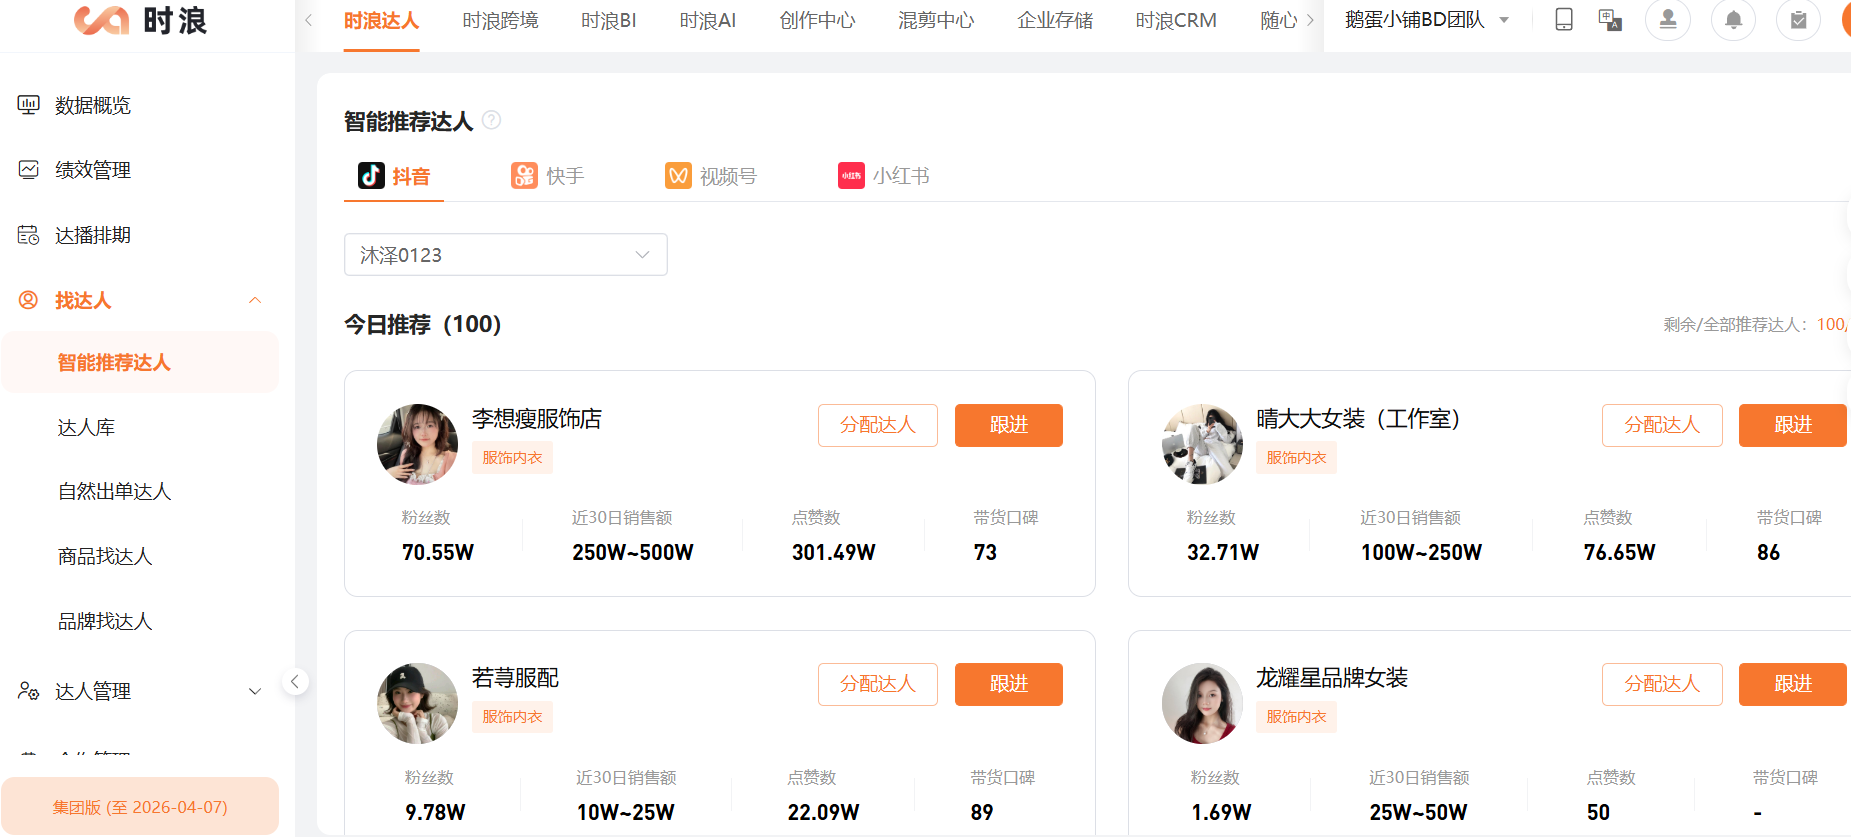The width and height of the screenshot is (1851, 837).
Task: Switch to the 企业存储 top tab
Action: click(x=1055, y=21)
